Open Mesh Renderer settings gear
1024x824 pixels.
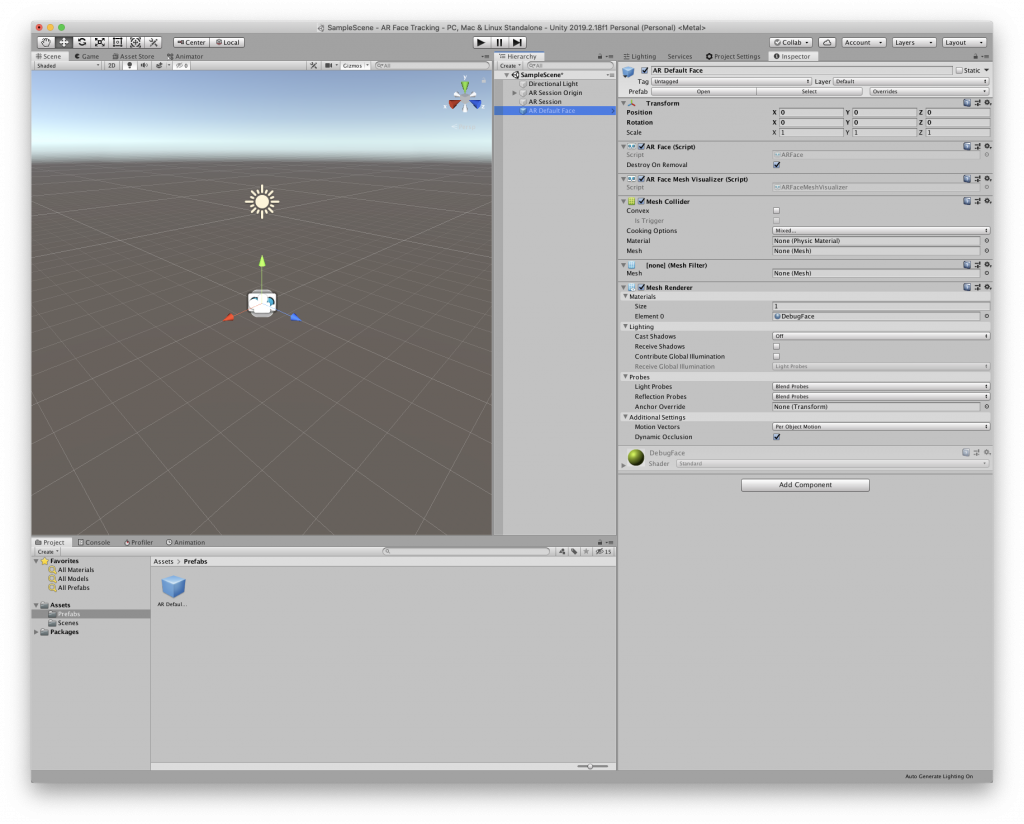pyautogui.click(x=987, y=287)
